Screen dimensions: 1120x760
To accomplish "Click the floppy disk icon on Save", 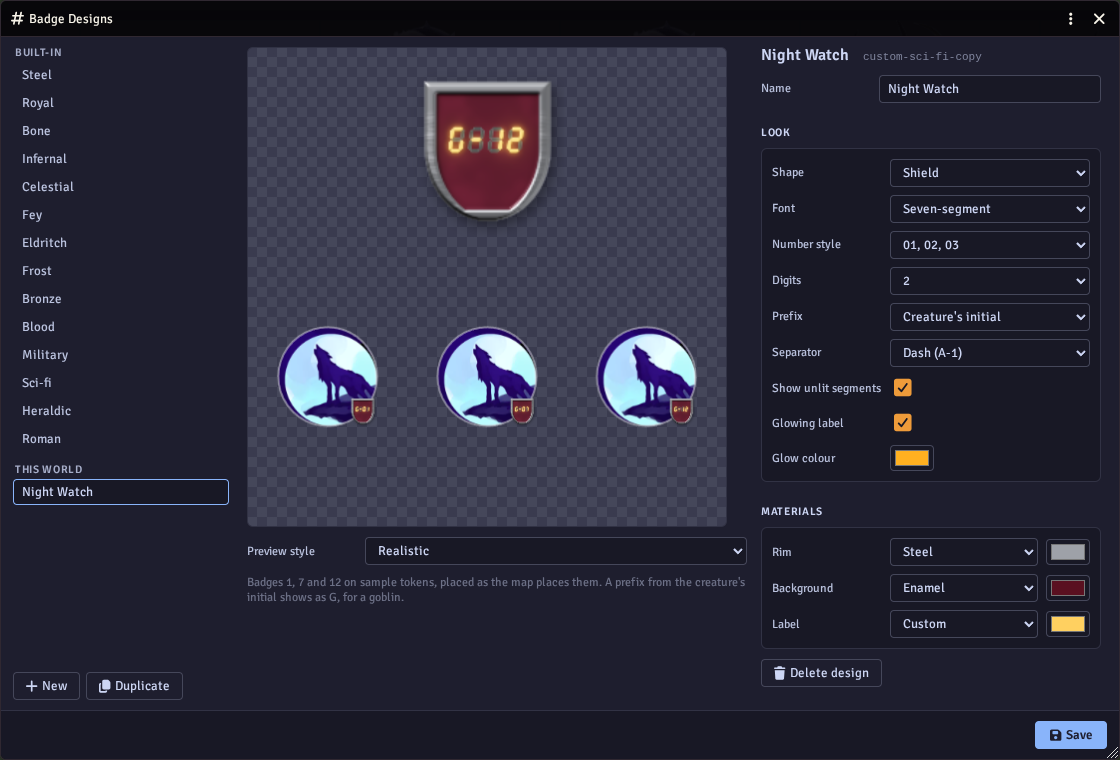I will 1055,735.
